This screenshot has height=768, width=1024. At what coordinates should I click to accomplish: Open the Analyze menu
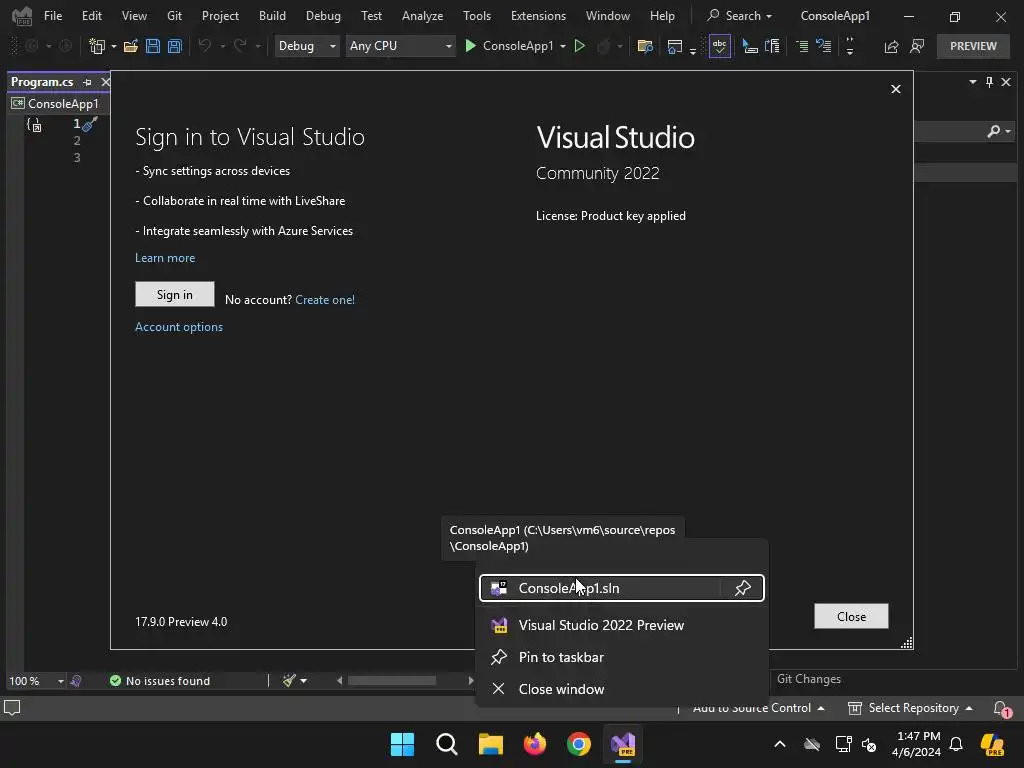tap(423, 16)
